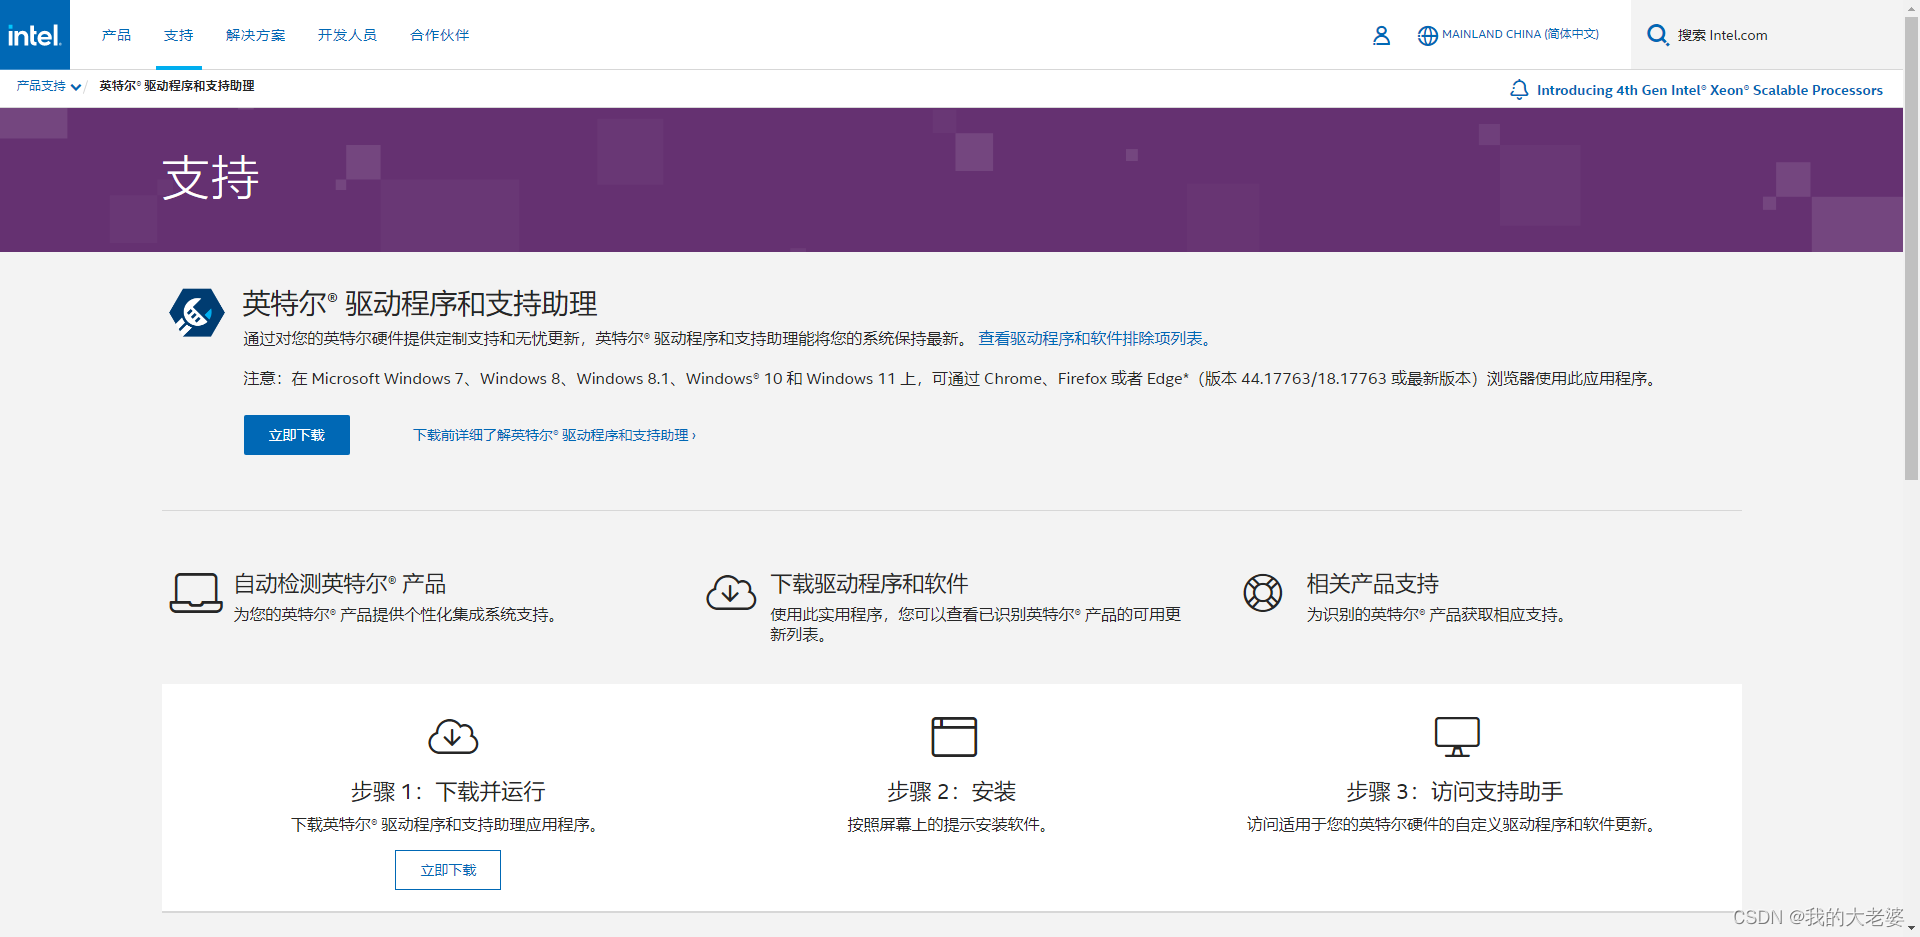Click the step 2 window install icon

coord(954,737)
